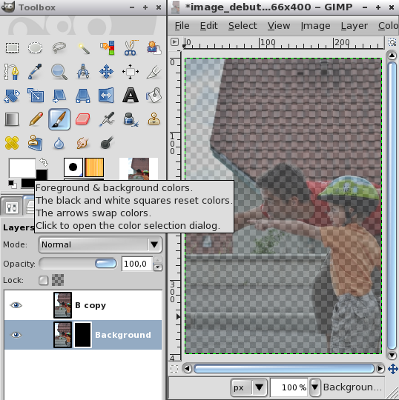This screenshot has width=399, height=400.
Task: Select the Blend gradient tool
Action: point(12,119)
